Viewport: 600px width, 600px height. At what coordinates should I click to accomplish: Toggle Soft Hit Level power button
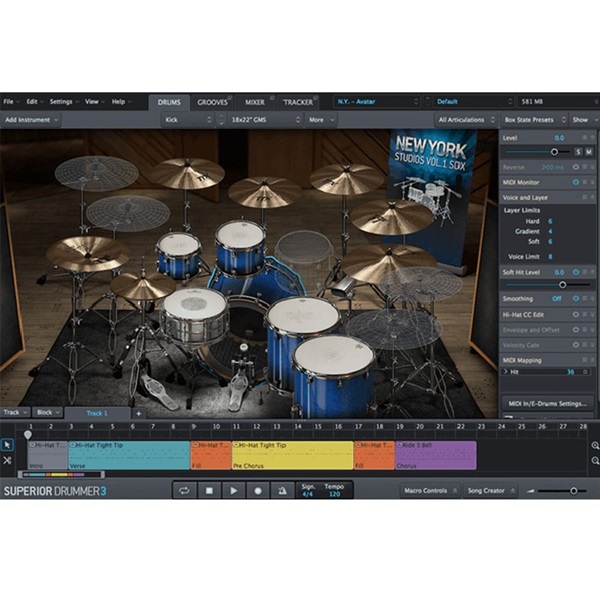click(x=576, y=272)
